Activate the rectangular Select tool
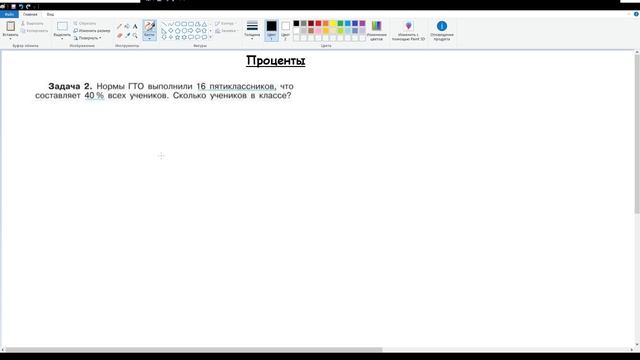This screenshot has height=360, width=640. [x=62, y=27]
